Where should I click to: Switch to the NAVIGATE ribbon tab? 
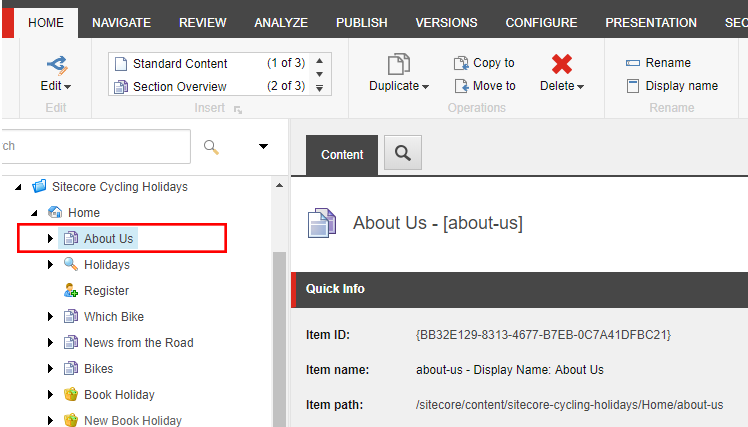[121, 23]
